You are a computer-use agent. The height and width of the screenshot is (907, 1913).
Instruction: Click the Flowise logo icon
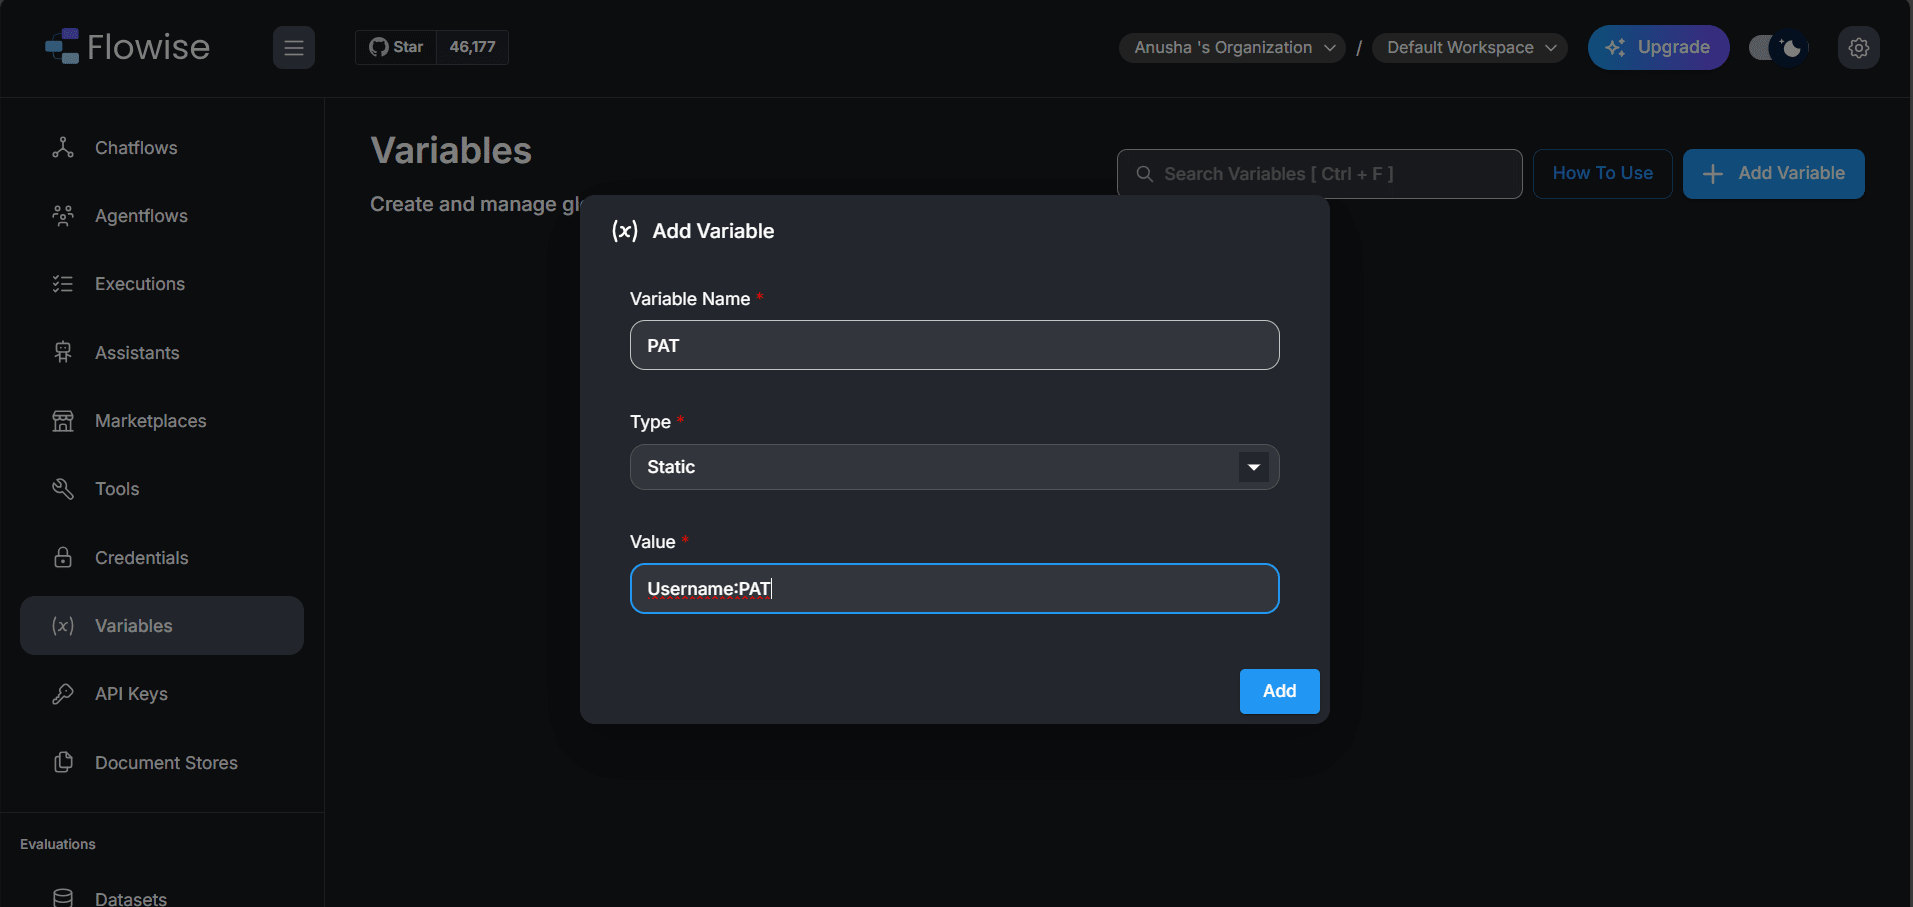[x=62, y=47]
